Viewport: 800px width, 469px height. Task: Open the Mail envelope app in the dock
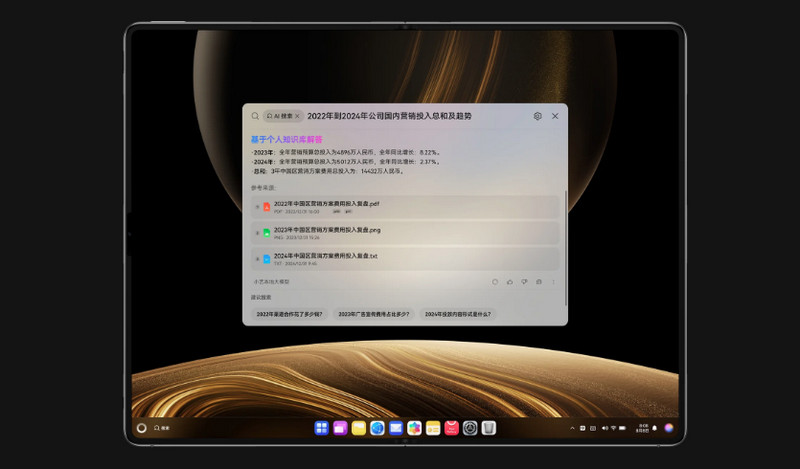tap(396, 428)
